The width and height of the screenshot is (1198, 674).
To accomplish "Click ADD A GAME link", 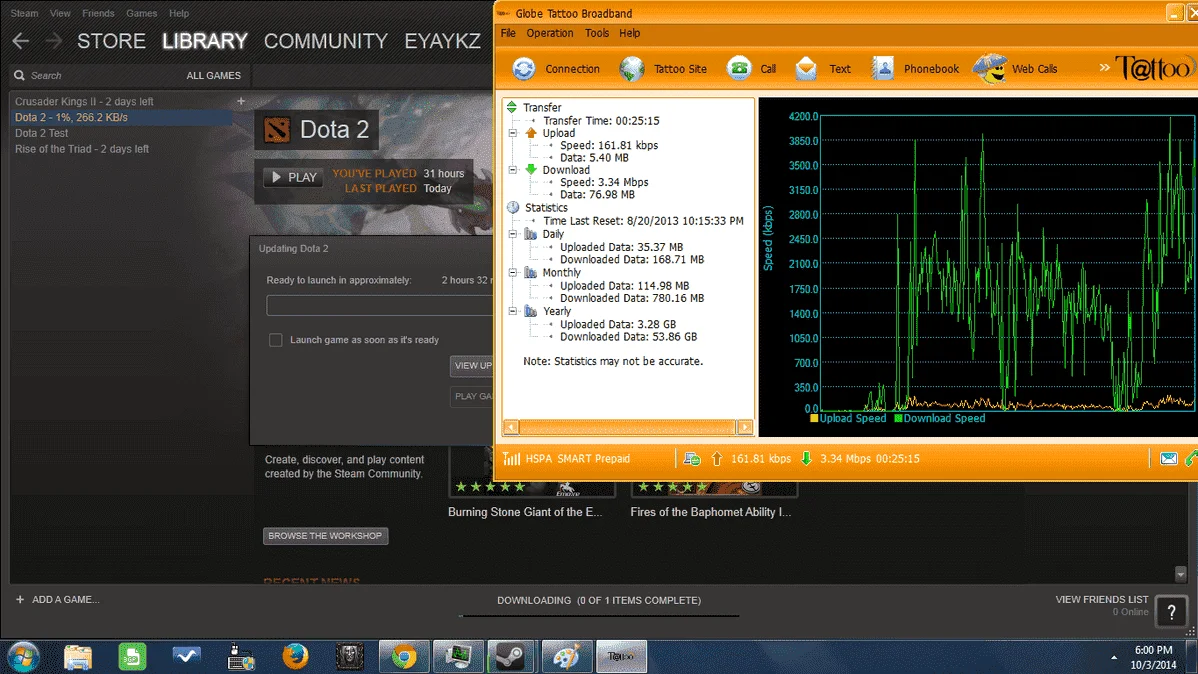I will (x=58, y=600).
